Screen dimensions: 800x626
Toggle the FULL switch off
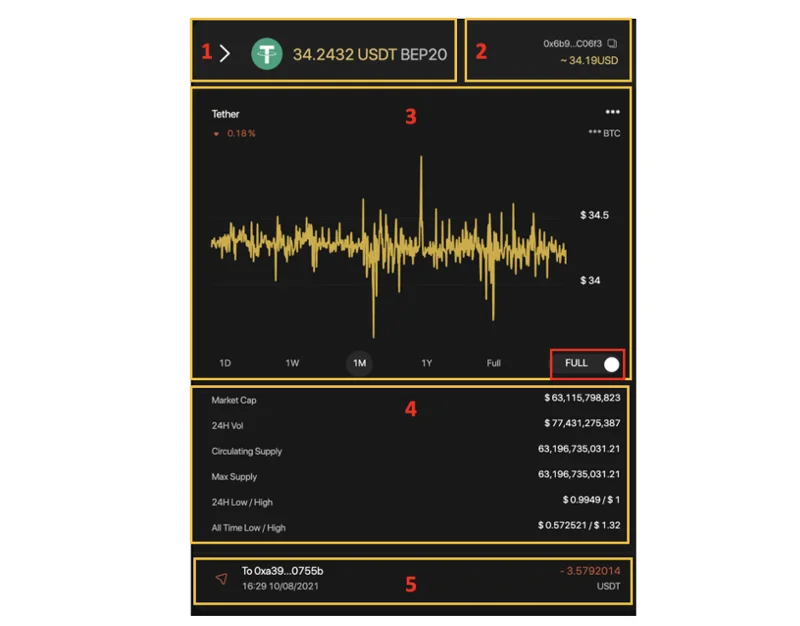point(611,364)
